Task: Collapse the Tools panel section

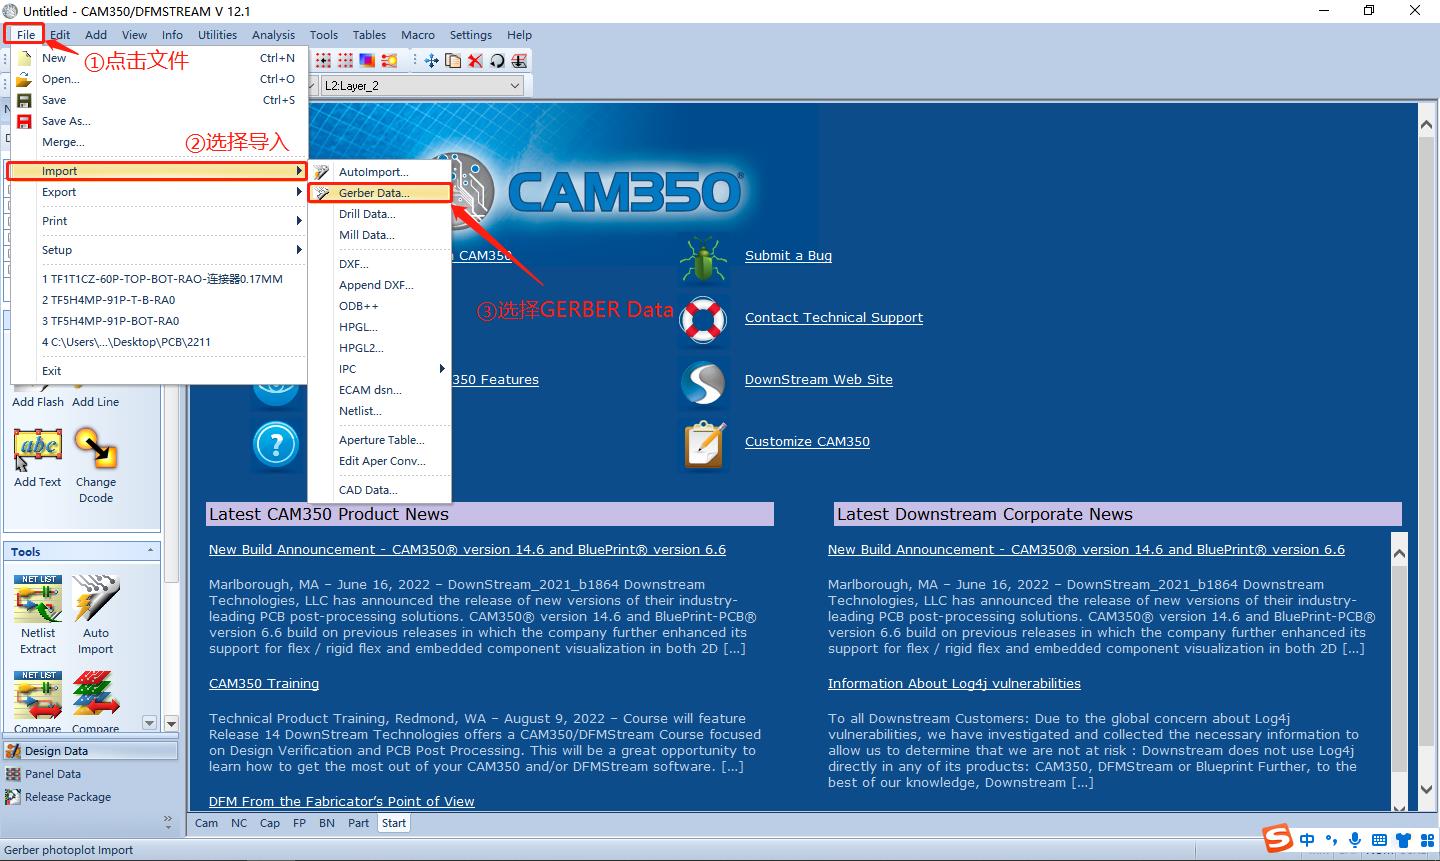Action: 151,551
